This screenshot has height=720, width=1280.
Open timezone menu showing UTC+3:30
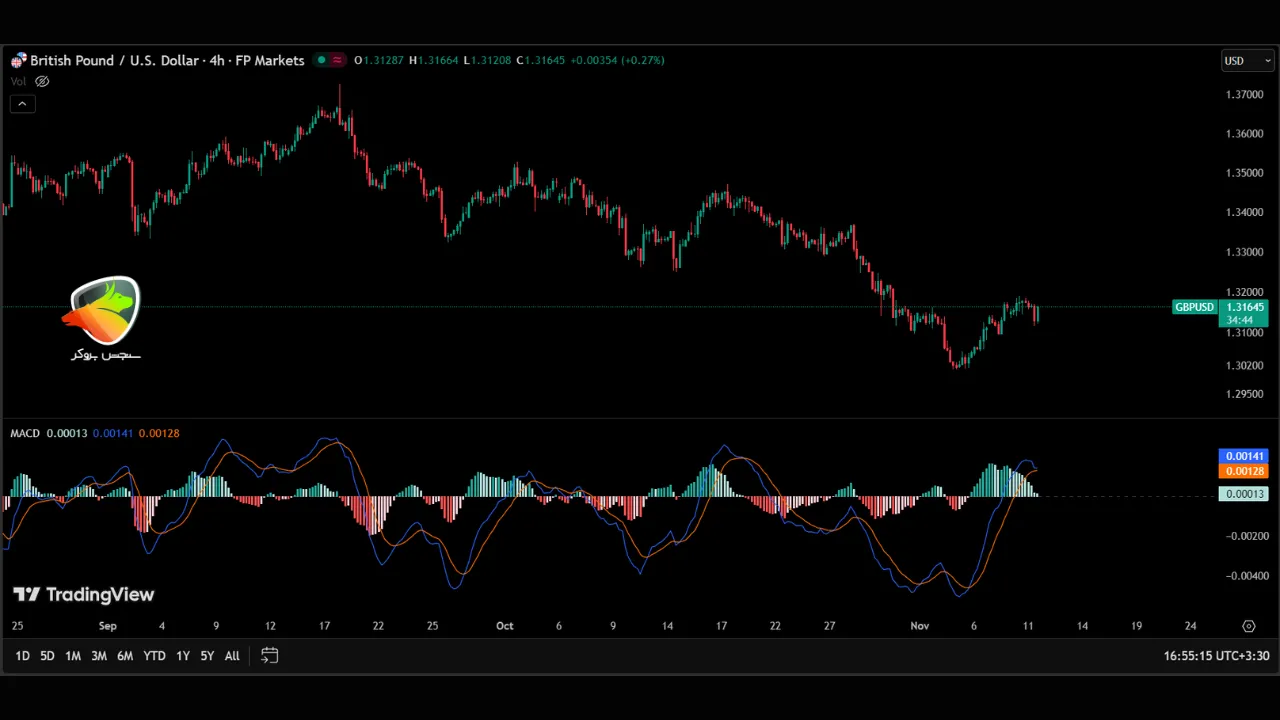(1216, 656)
